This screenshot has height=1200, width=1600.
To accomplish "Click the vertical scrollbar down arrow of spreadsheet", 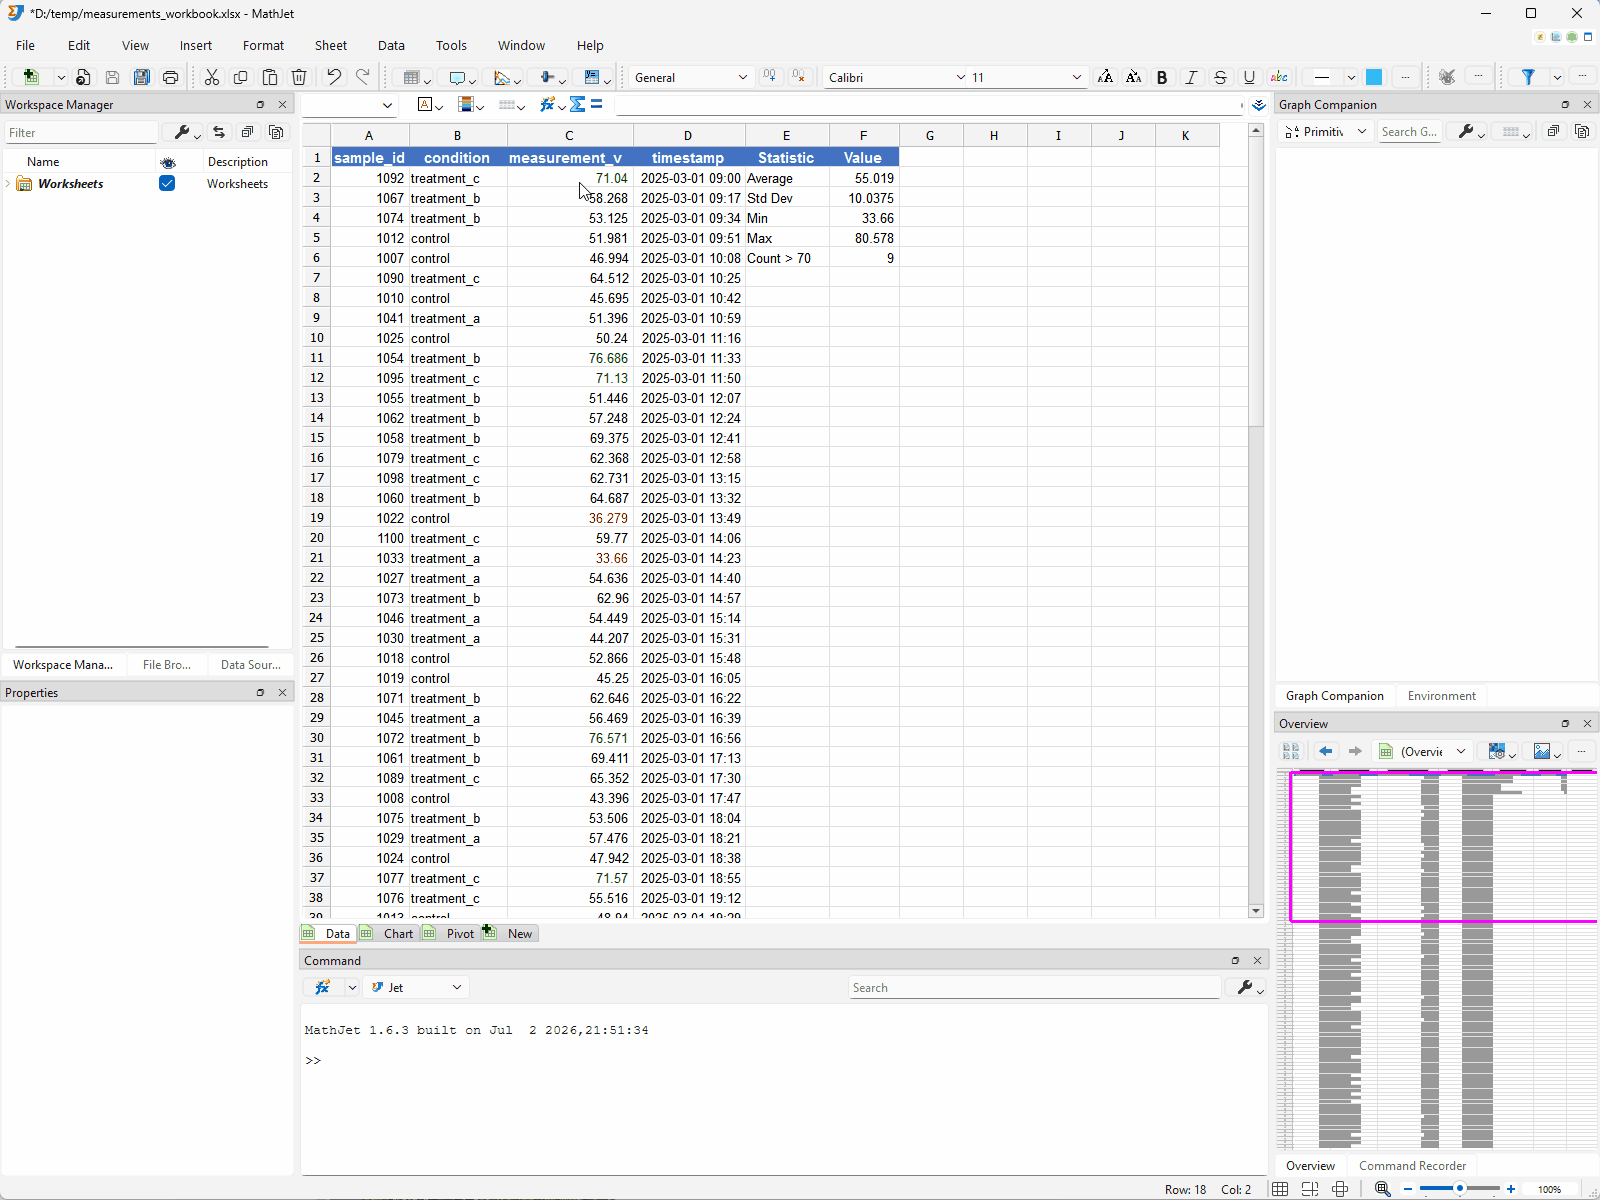I will coord(1256,911).
